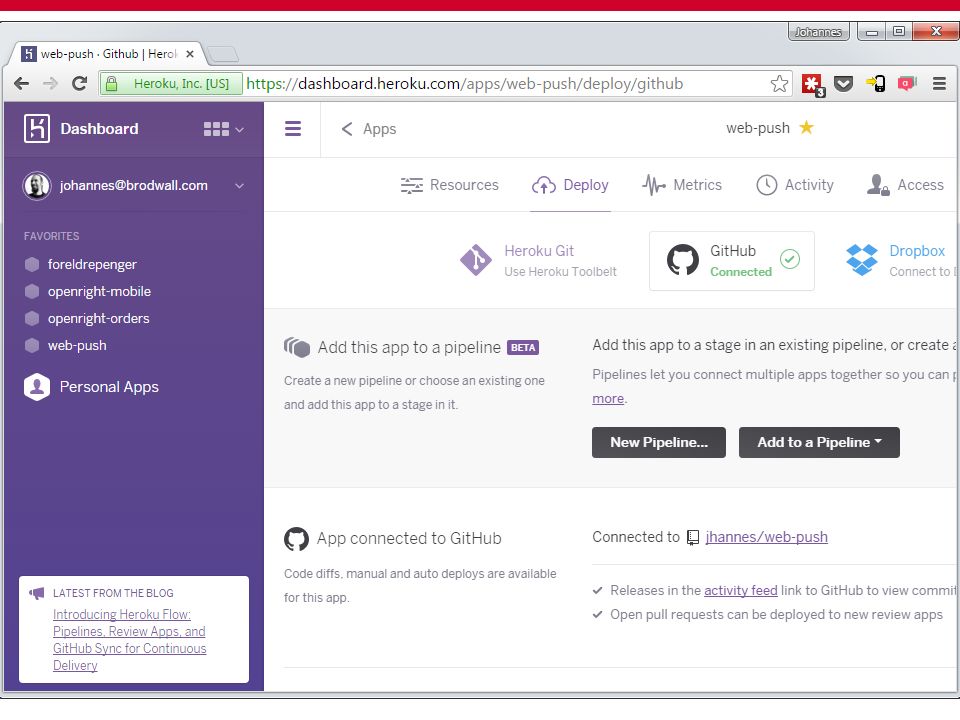Switch to the Activity tab

(795, 185)
